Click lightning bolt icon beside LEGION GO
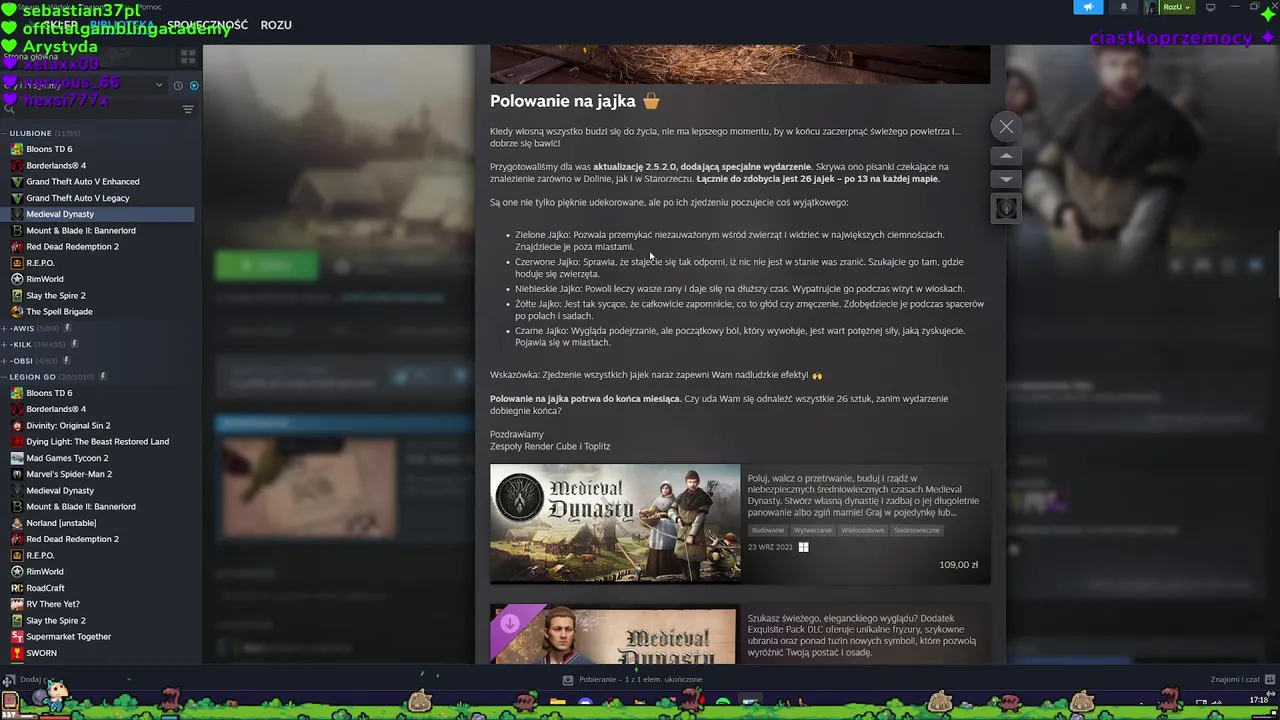This screenshot has height=720, width=1280. click(x=102, y=377)
